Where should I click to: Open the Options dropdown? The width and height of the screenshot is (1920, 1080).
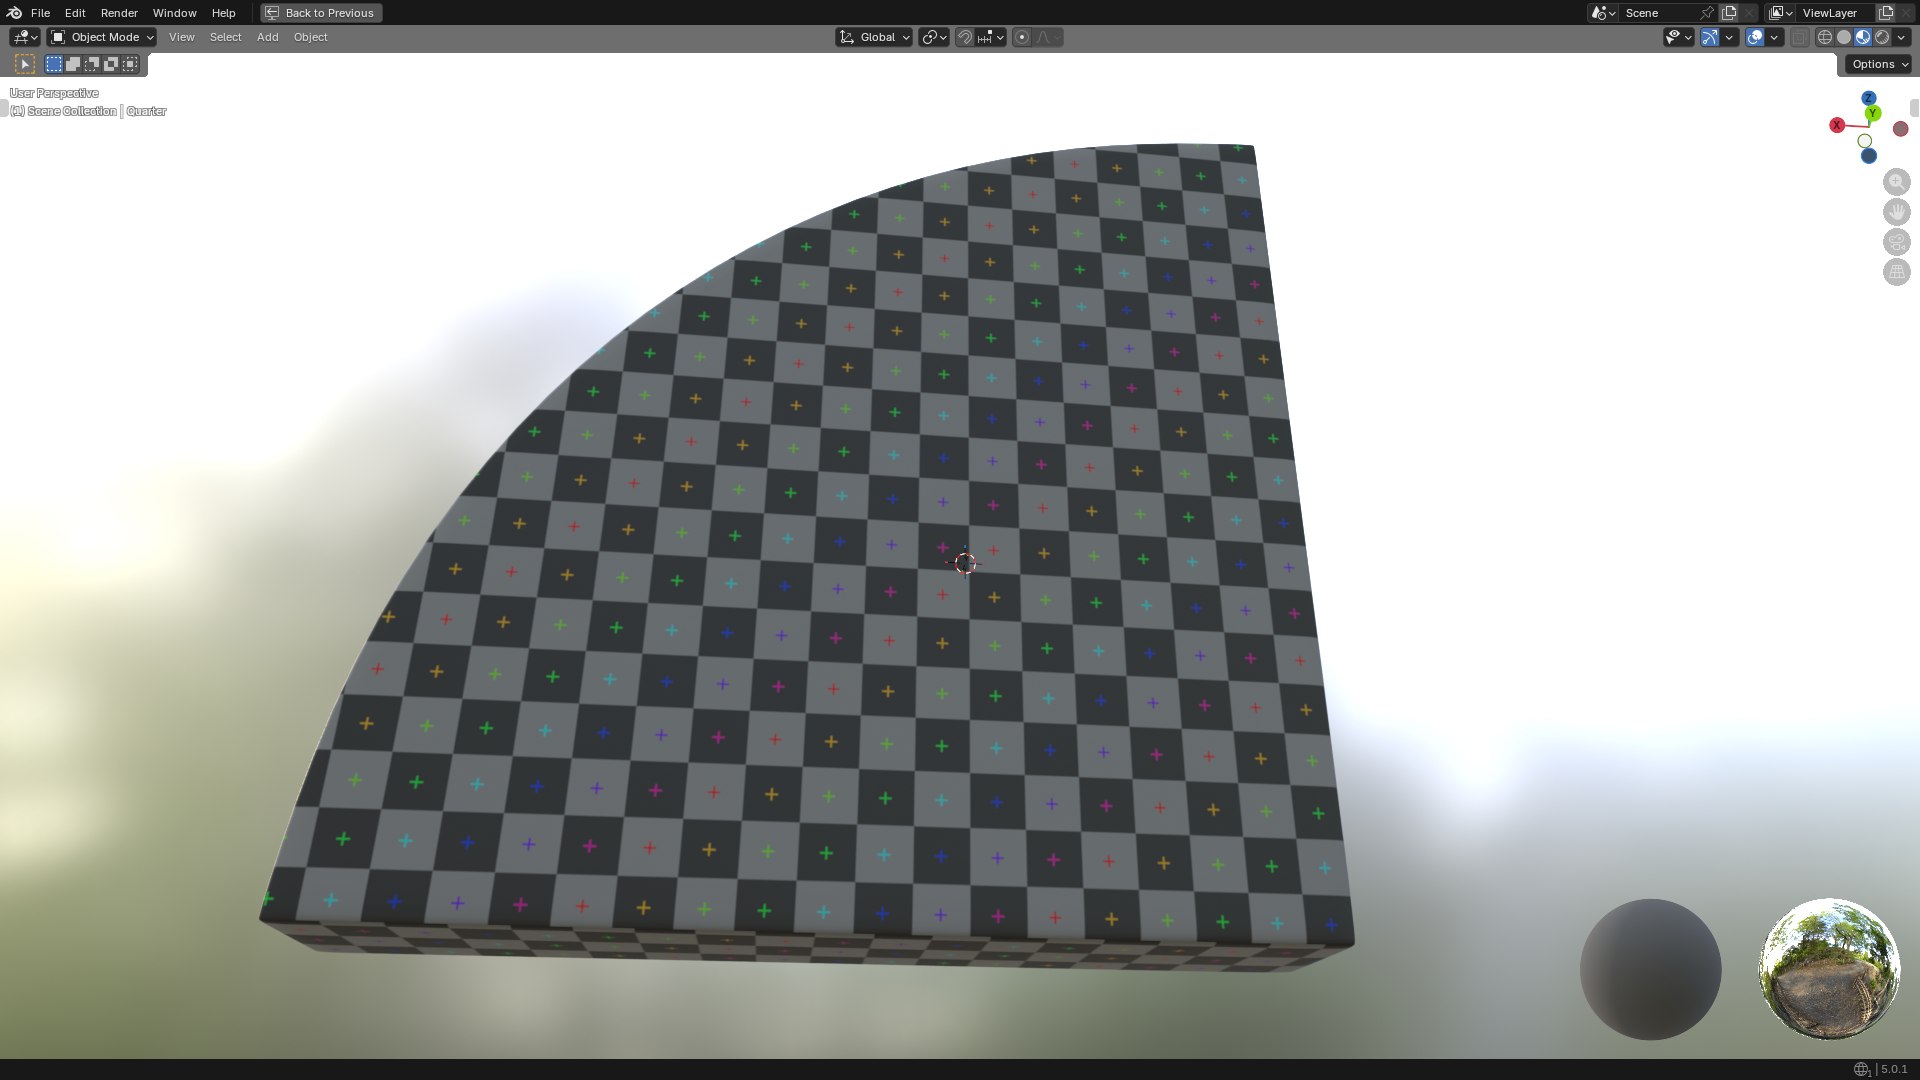pos(1879,64)
